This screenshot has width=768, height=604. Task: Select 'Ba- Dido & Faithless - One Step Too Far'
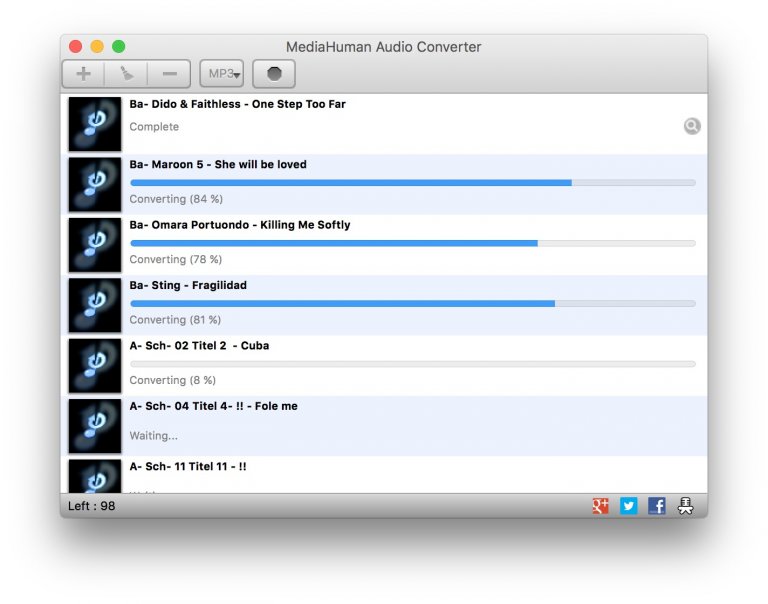[x=238, y=104]
